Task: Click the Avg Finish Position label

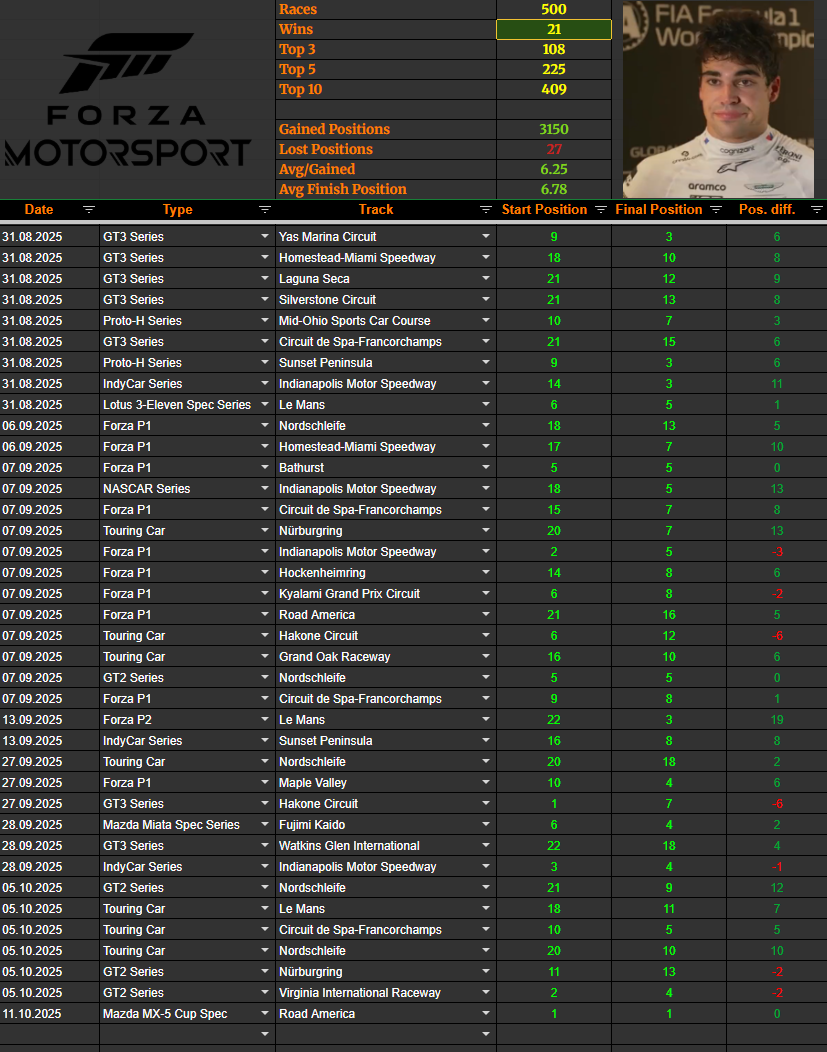Action: tap(343, 189)
